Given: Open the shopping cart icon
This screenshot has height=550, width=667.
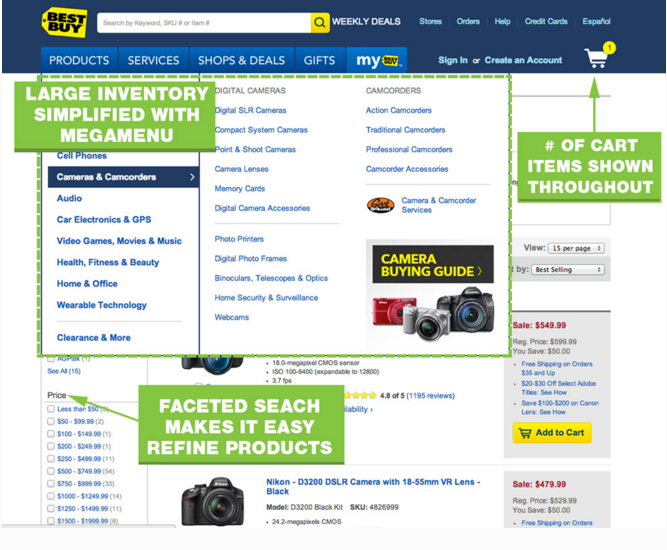Looking at the screenshot, I should point(596,58).
